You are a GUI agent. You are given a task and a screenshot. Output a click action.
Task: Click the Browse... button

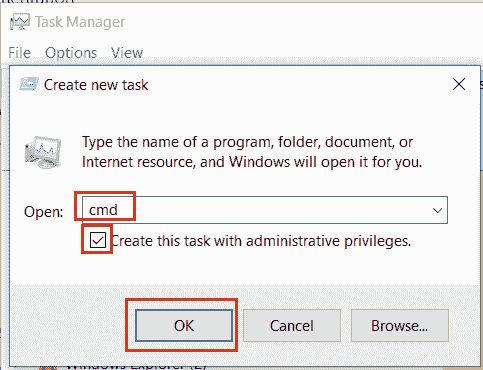point(399,325)
